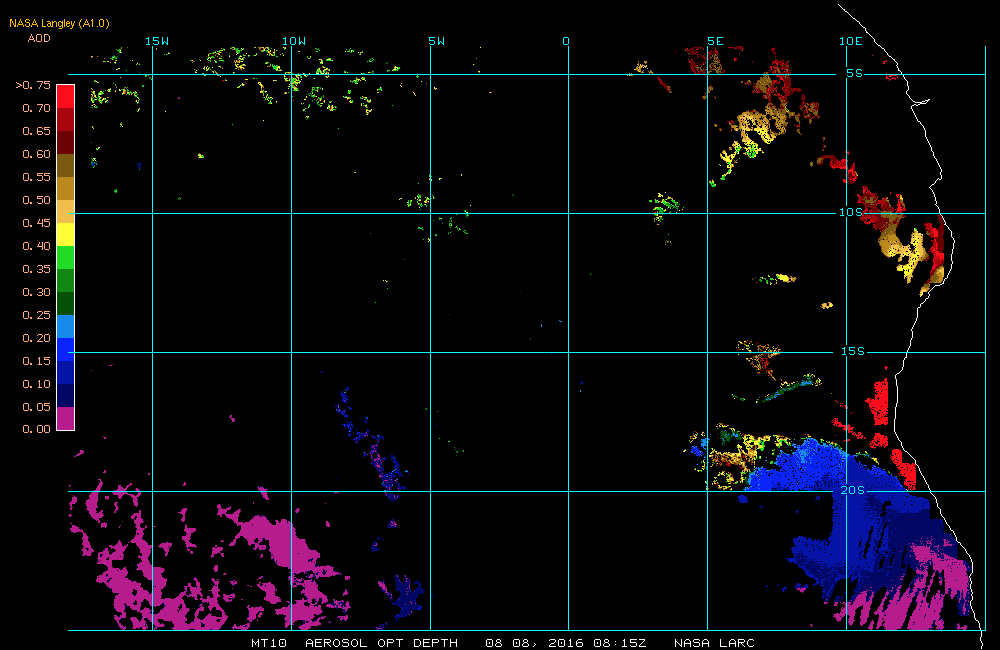Screen dimensions: 1000x650
Task: Click the 0.30 legend value
Action: 36,292
